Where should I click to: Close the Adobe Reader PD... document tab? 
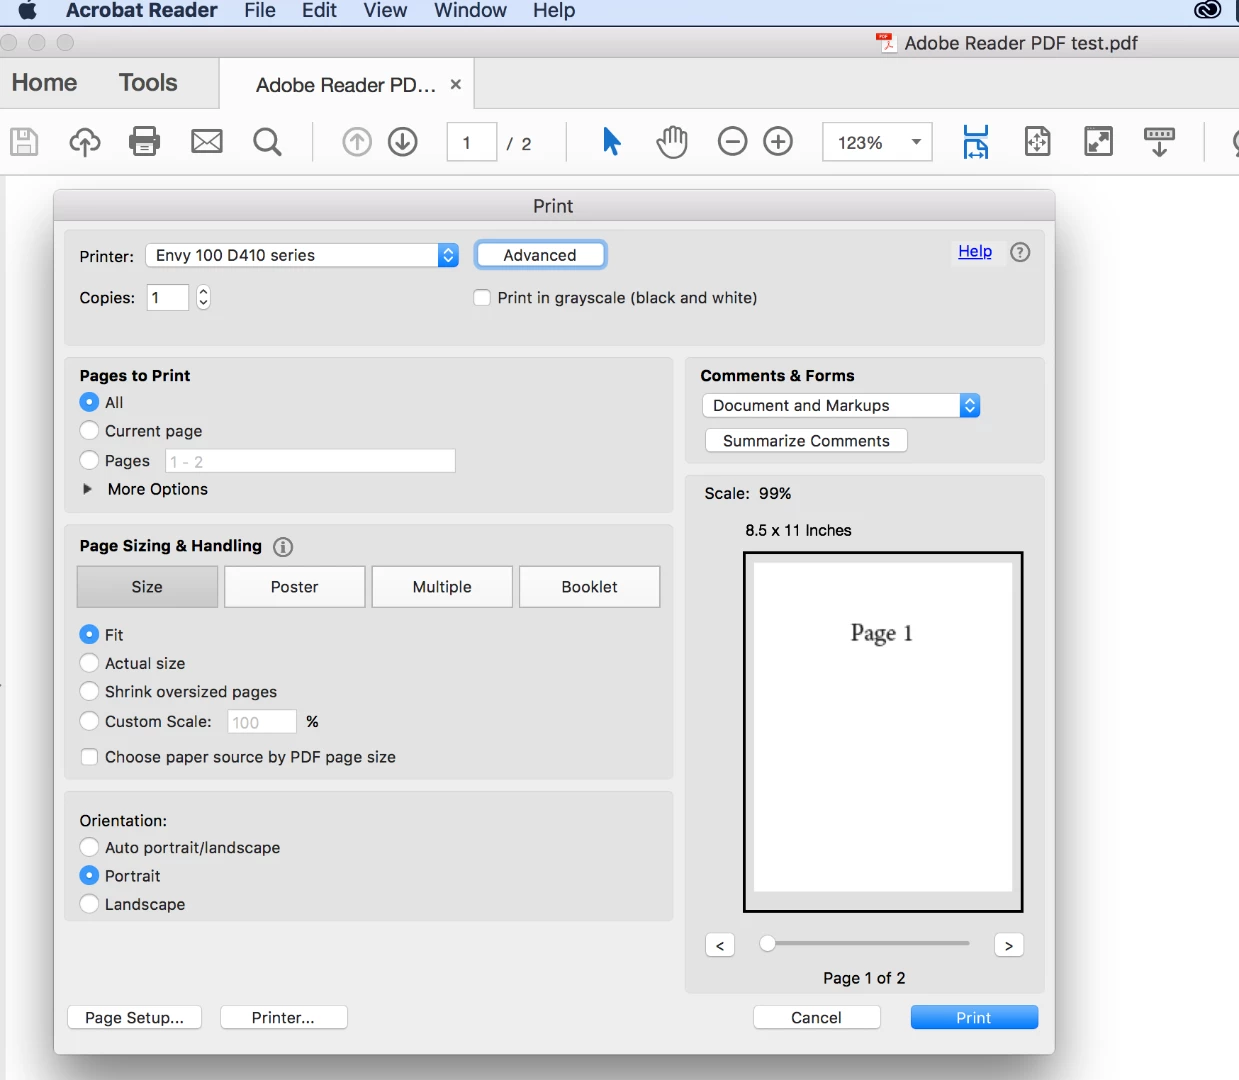[455, 84]
